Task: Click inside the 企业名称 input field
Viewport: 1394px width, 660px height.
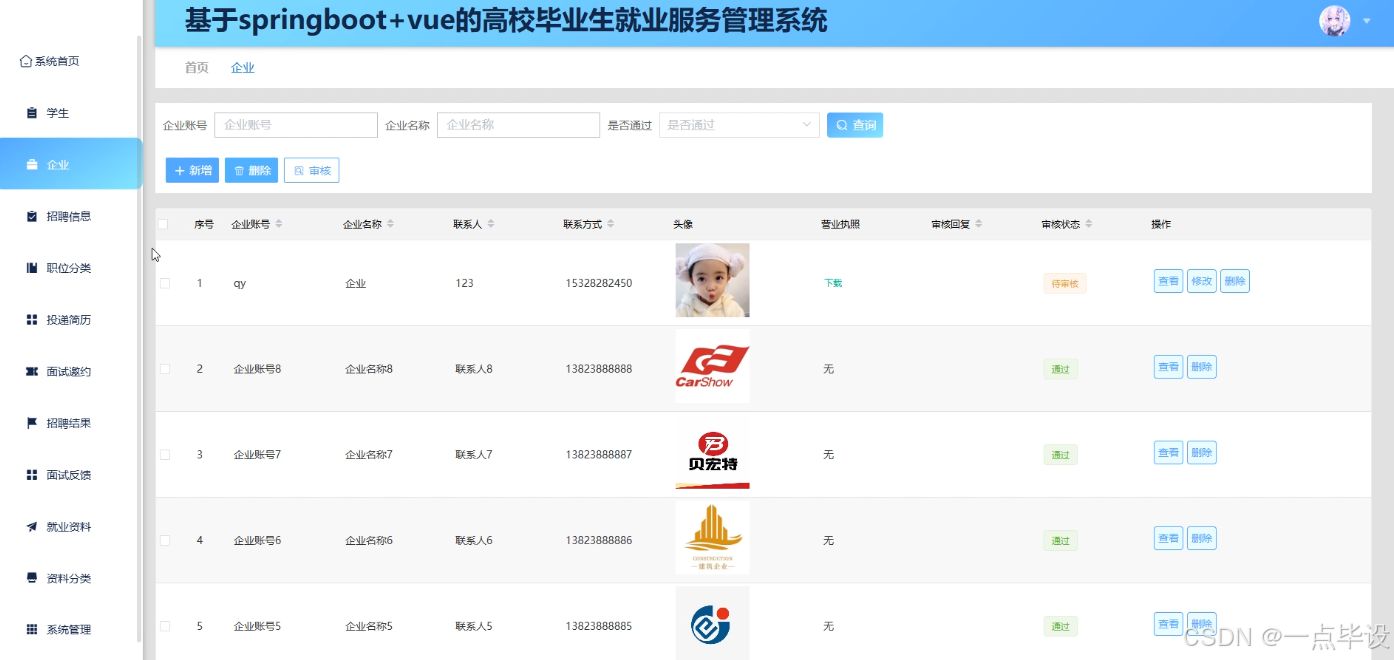Action: 518,124
